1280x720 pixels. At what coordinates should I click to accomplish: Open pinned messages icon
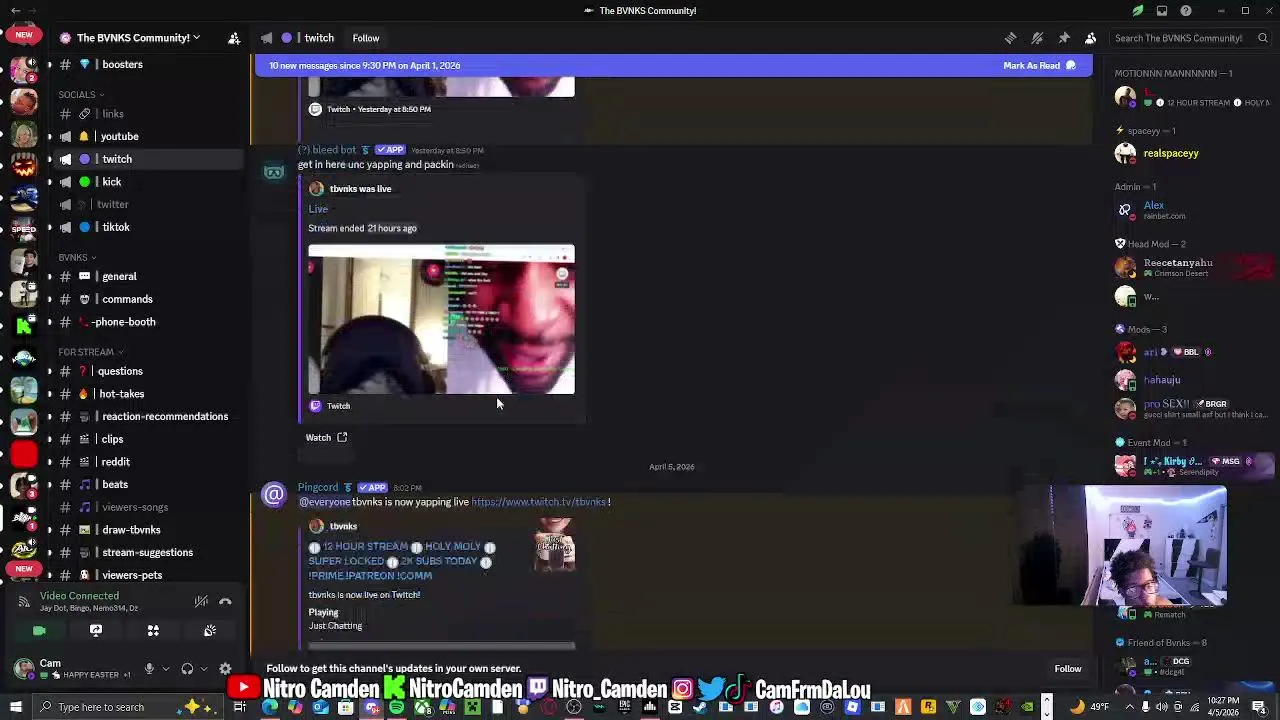[1064, 38]
